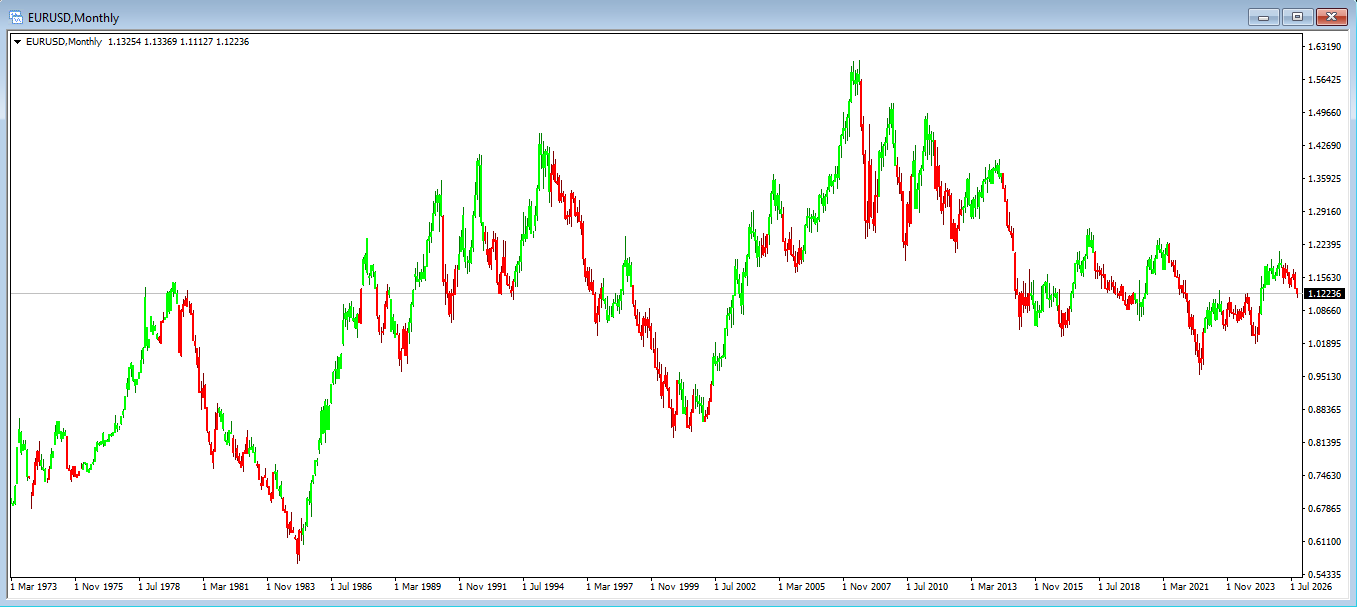Viewport: 1357px width, 607px height.
Task: Click price level 0.95130 on price axis
Action: coord(1324,377)
